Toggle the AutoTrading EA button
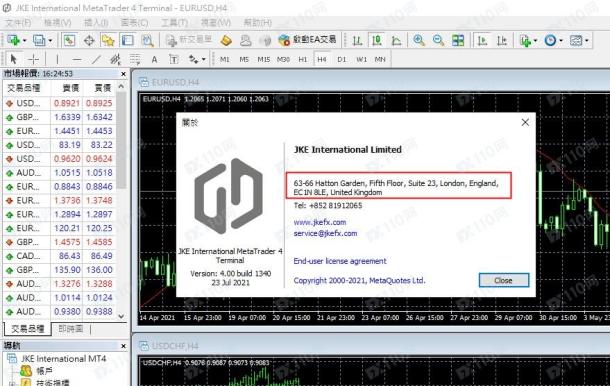Image resolution: width=610 pixels, height=386 pixels. point(307,40)
